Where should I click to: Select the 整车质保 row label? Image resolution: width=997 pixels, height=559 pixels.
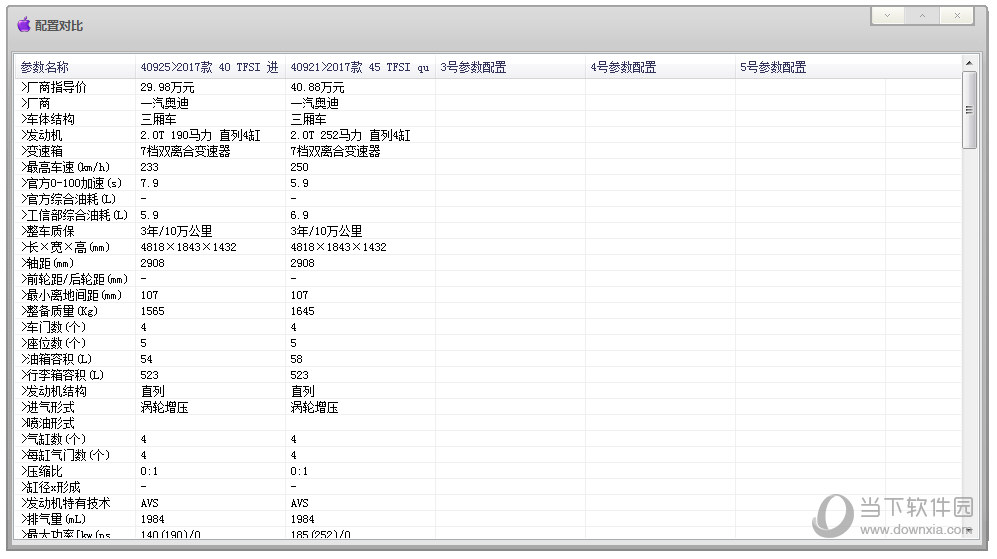pyautogui.click(x=48, y=231)
